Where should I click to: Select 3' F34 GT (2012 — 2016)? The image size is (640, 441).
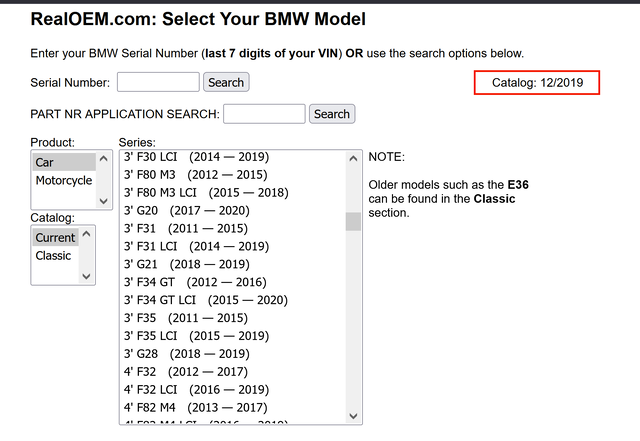coord(233,283)
